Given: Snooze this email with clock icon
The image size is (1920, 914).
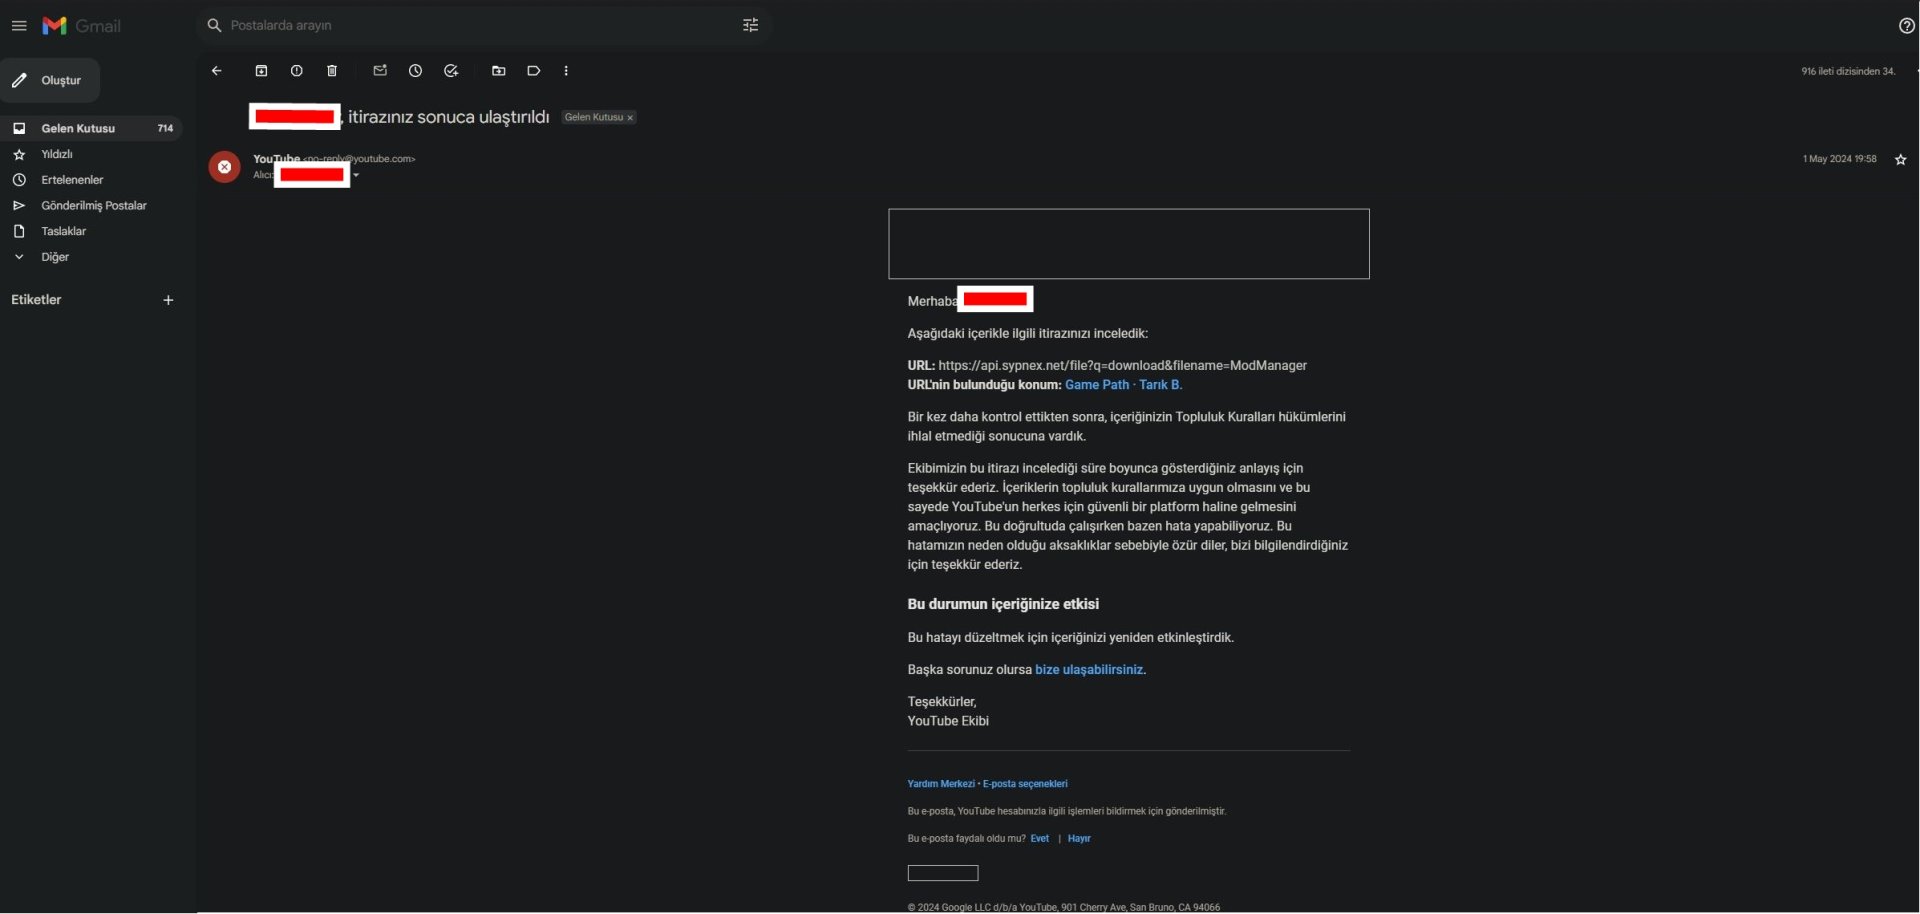Looking at the screenshot, I should (416, 71).
